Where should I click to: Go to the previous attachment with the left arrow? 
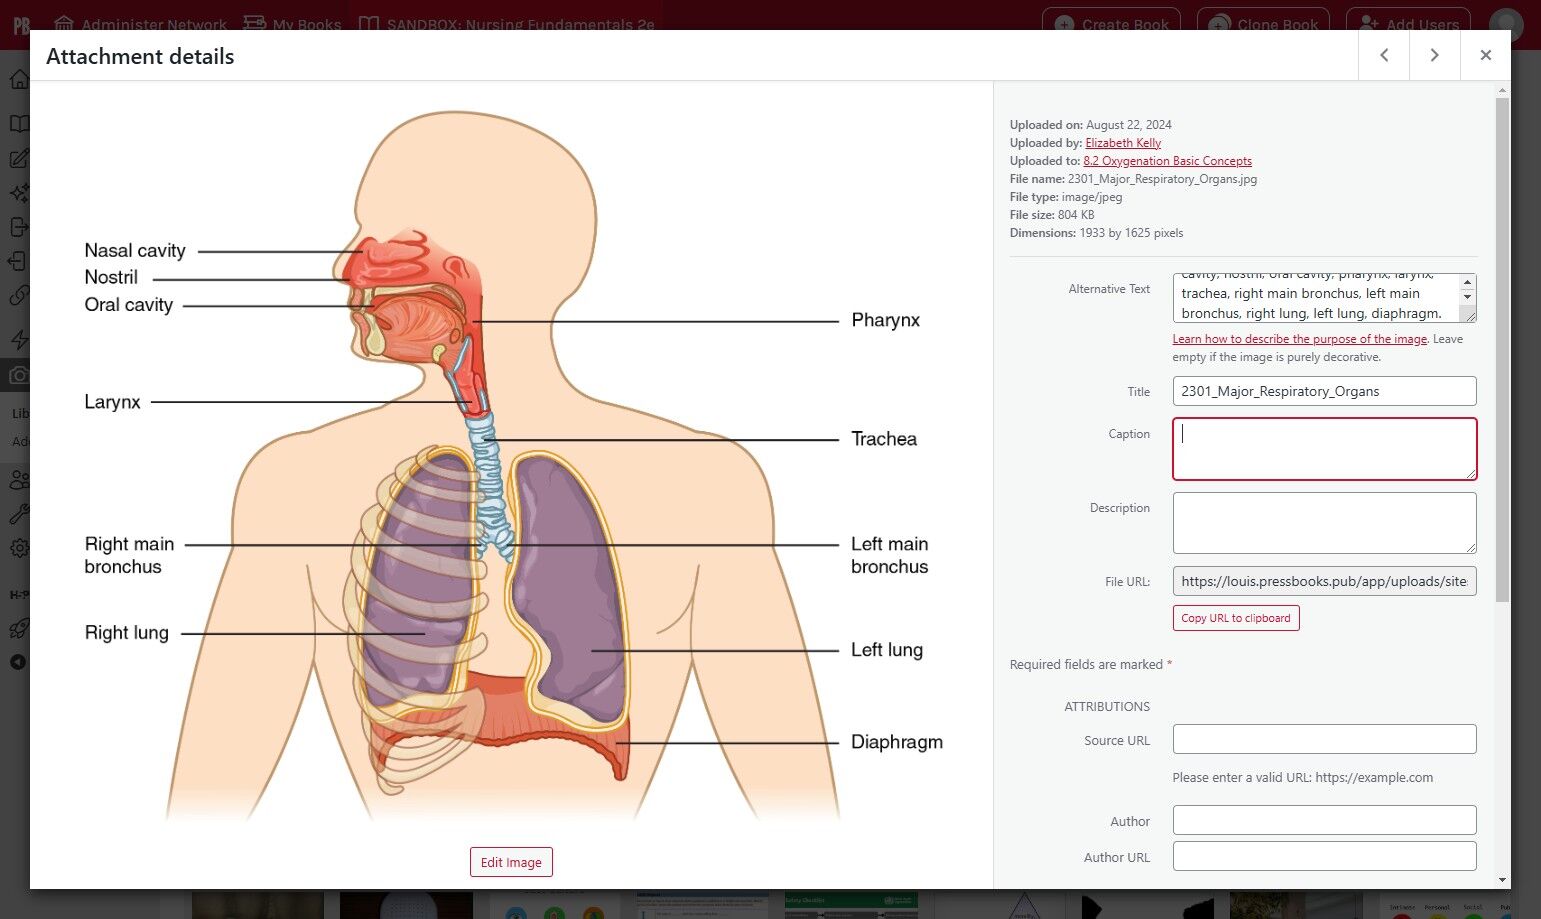click(1384, 56)
